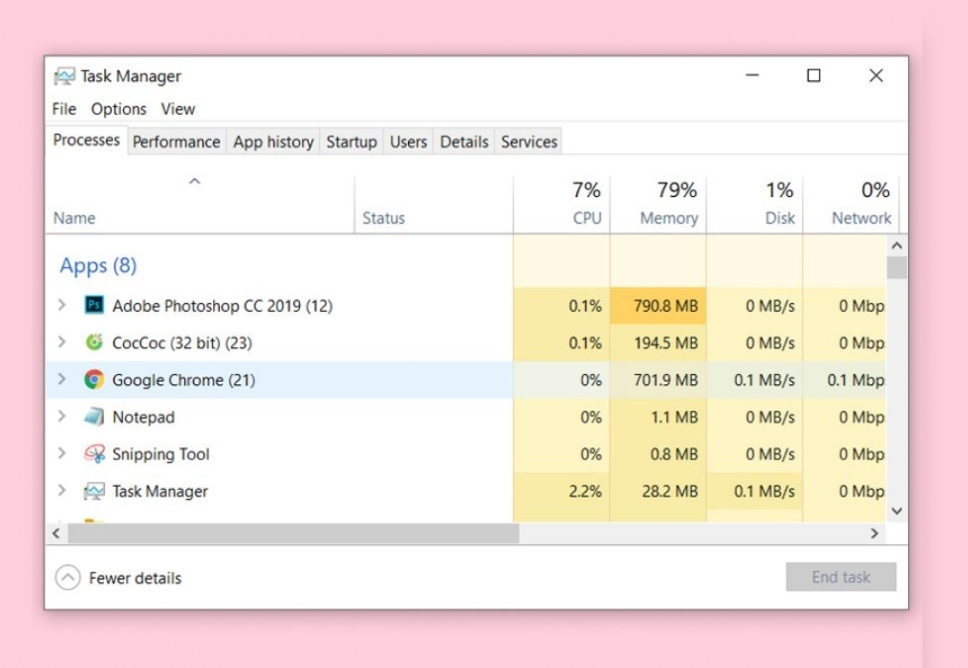968x668 pixels.
Task: Click the Adobe Photoshop app icon
Action: tap(94, 305)
